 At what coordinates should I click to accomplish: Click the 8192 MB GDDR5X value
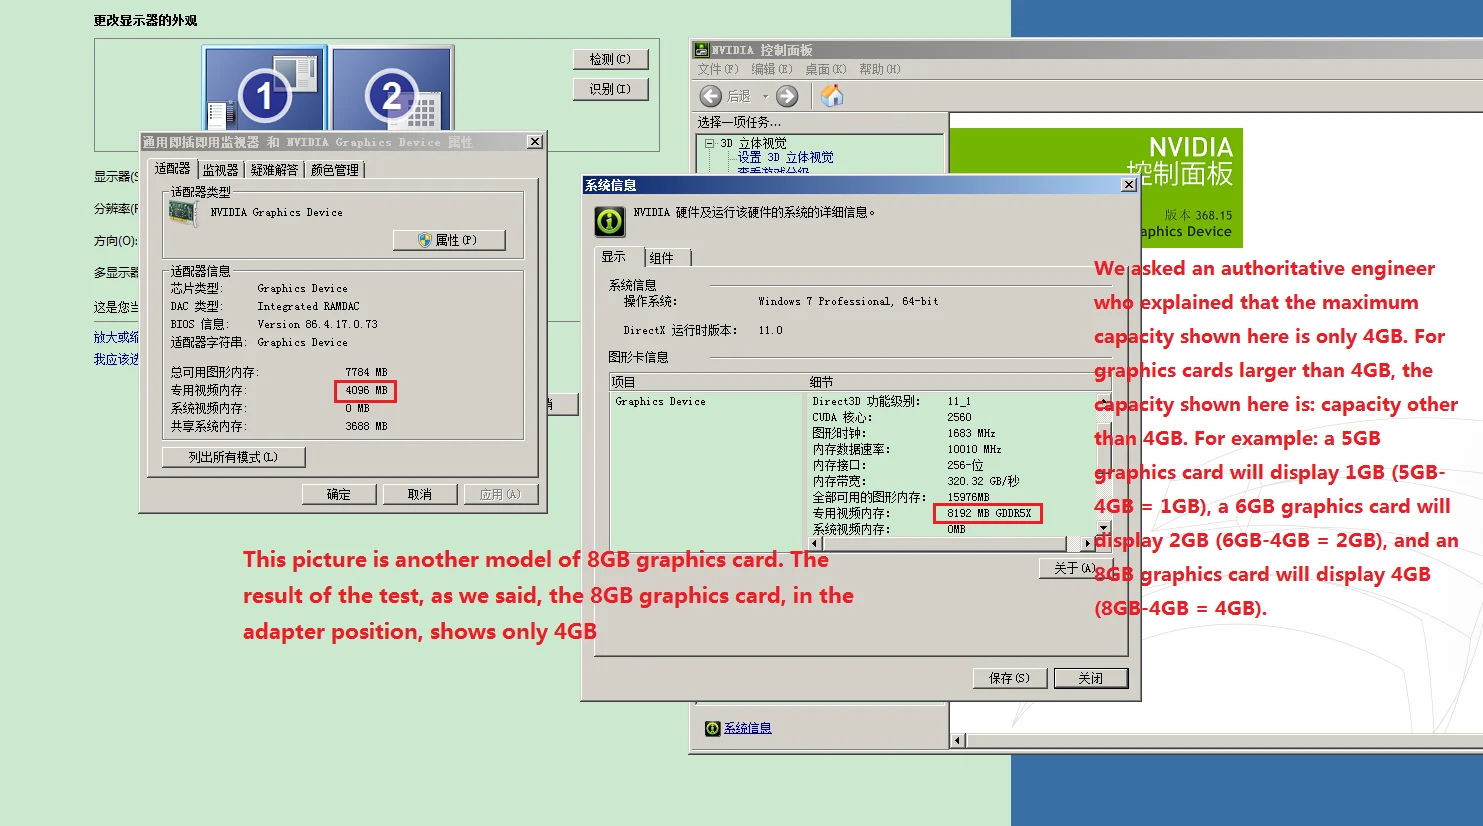(989, 513)
